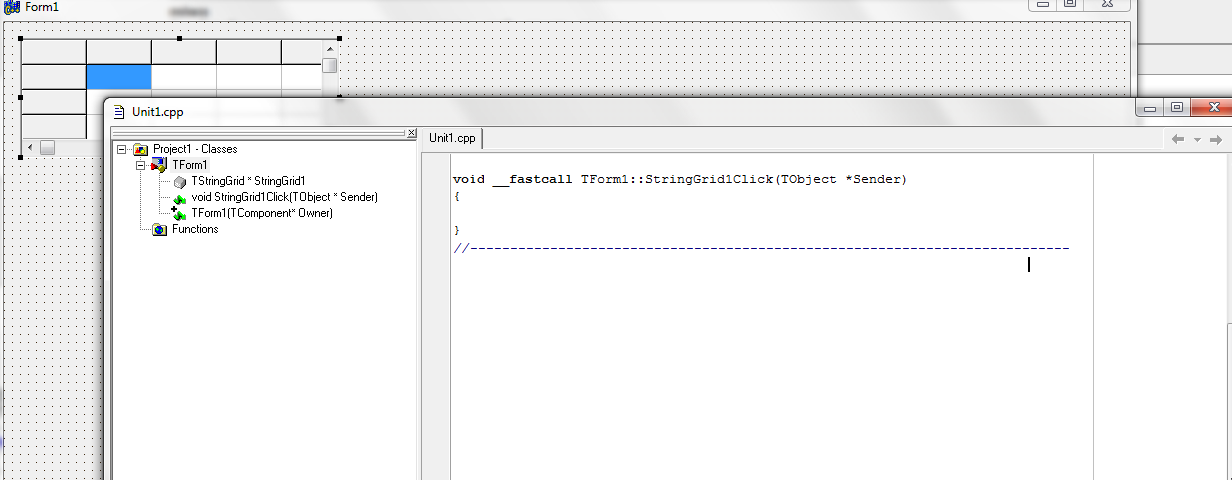Click the TStringGrid member icon
1232x480 pixels.
pos(179,181)
